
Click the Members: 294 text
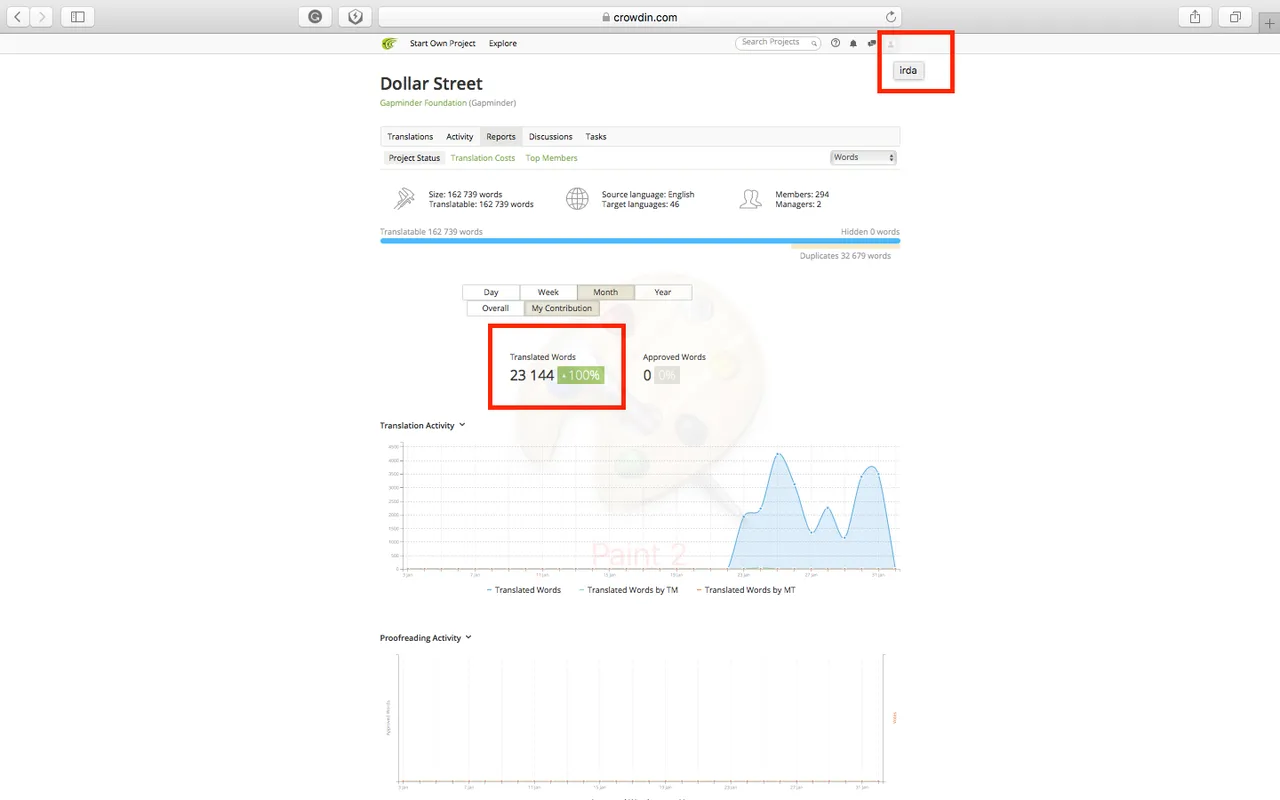pyautogui.click(x=802, y=194)
